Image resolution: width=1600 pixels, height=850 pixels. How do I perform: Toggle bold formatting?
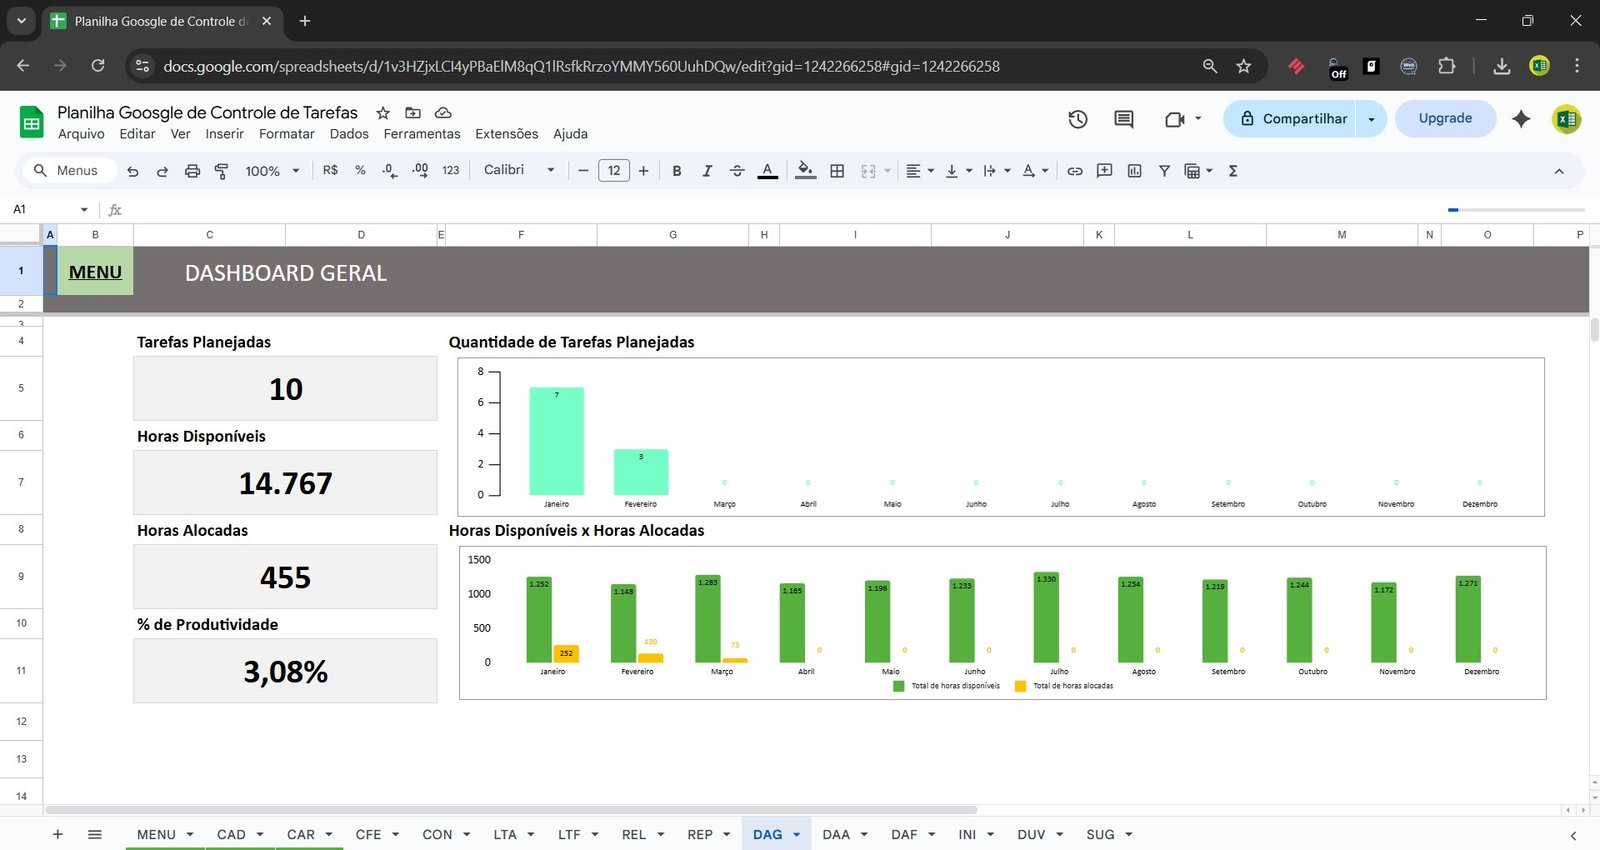point(677,171)
